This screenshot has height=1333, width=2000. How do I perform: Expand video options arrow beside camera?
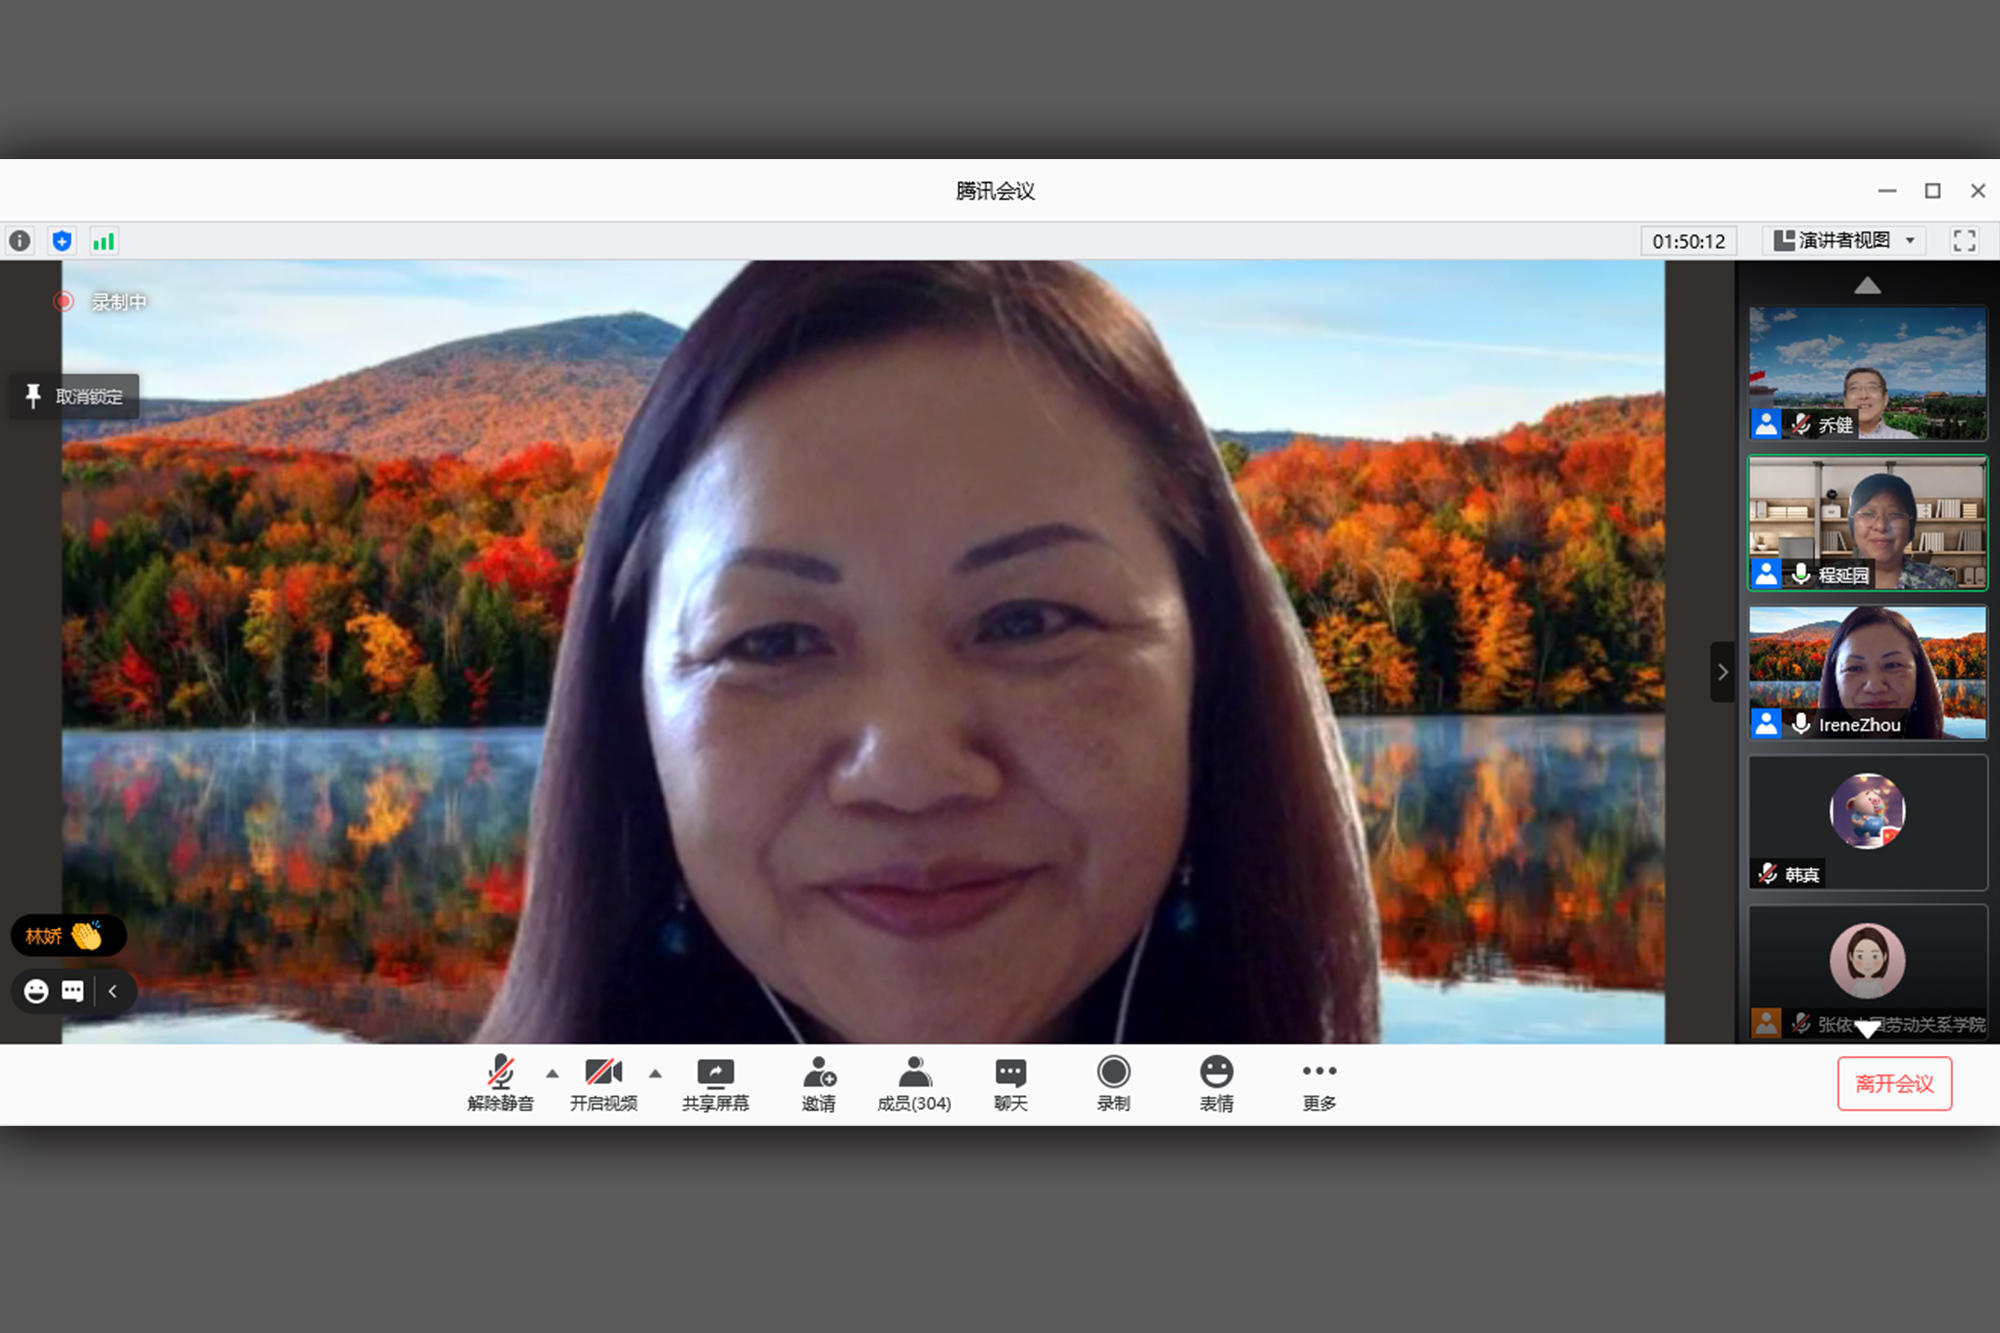[x=655, y=1074]
